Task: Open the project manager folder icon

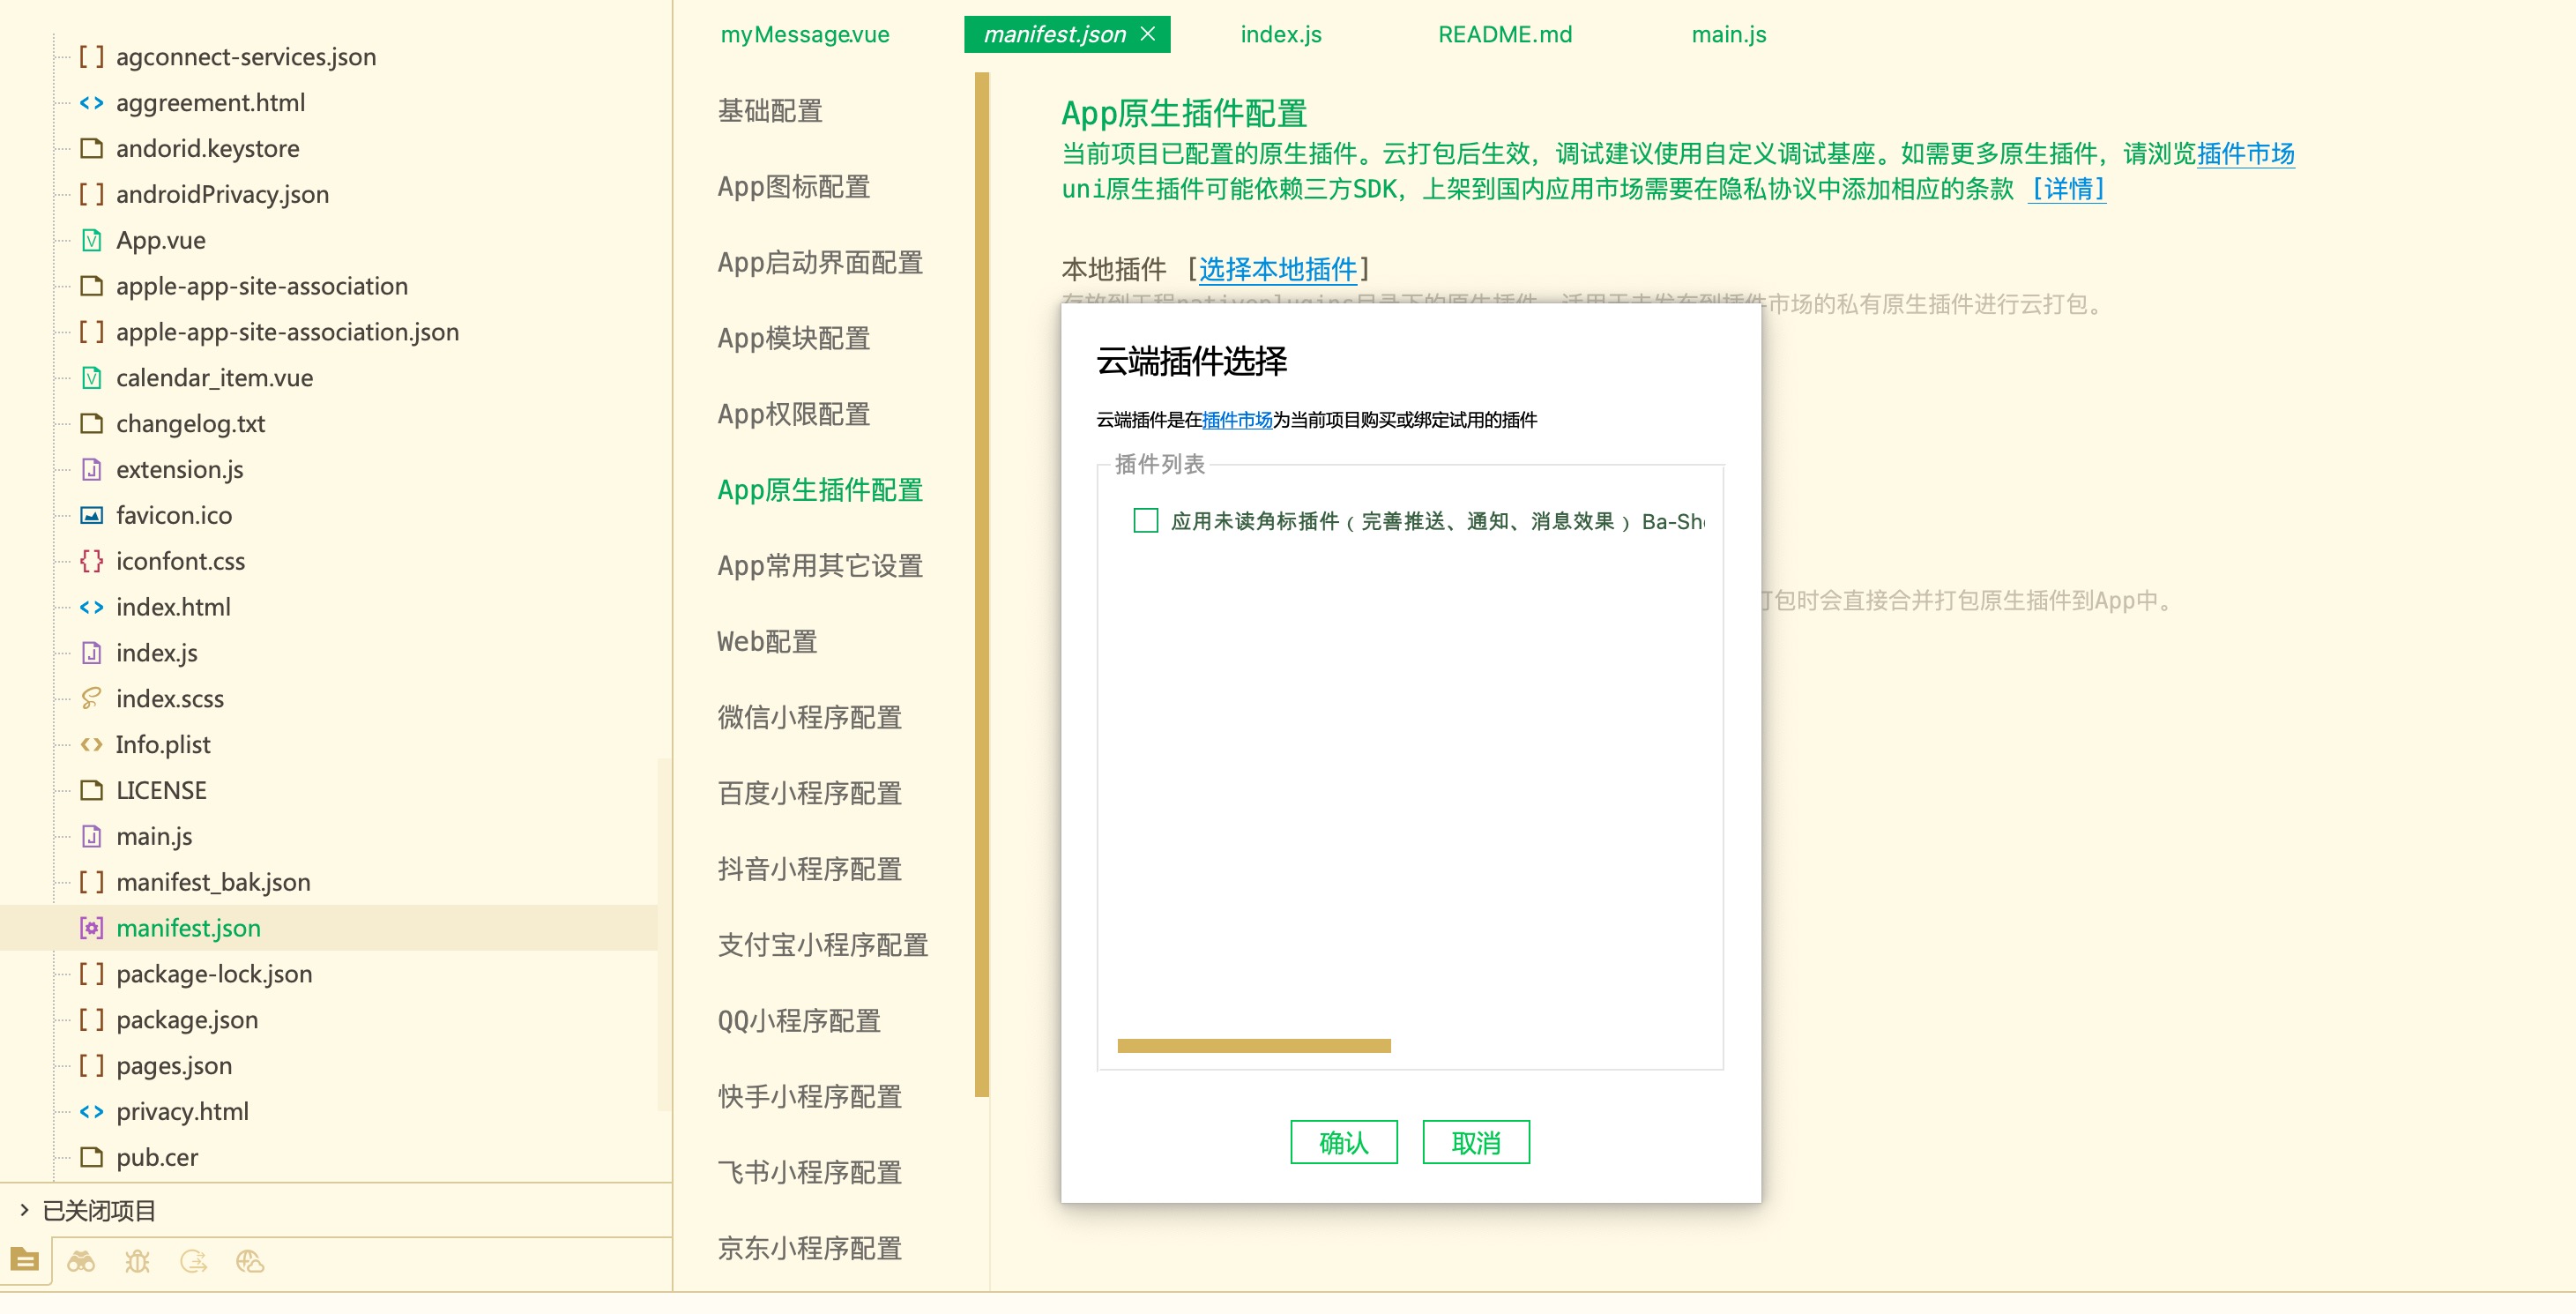Action: point(25,1260)
